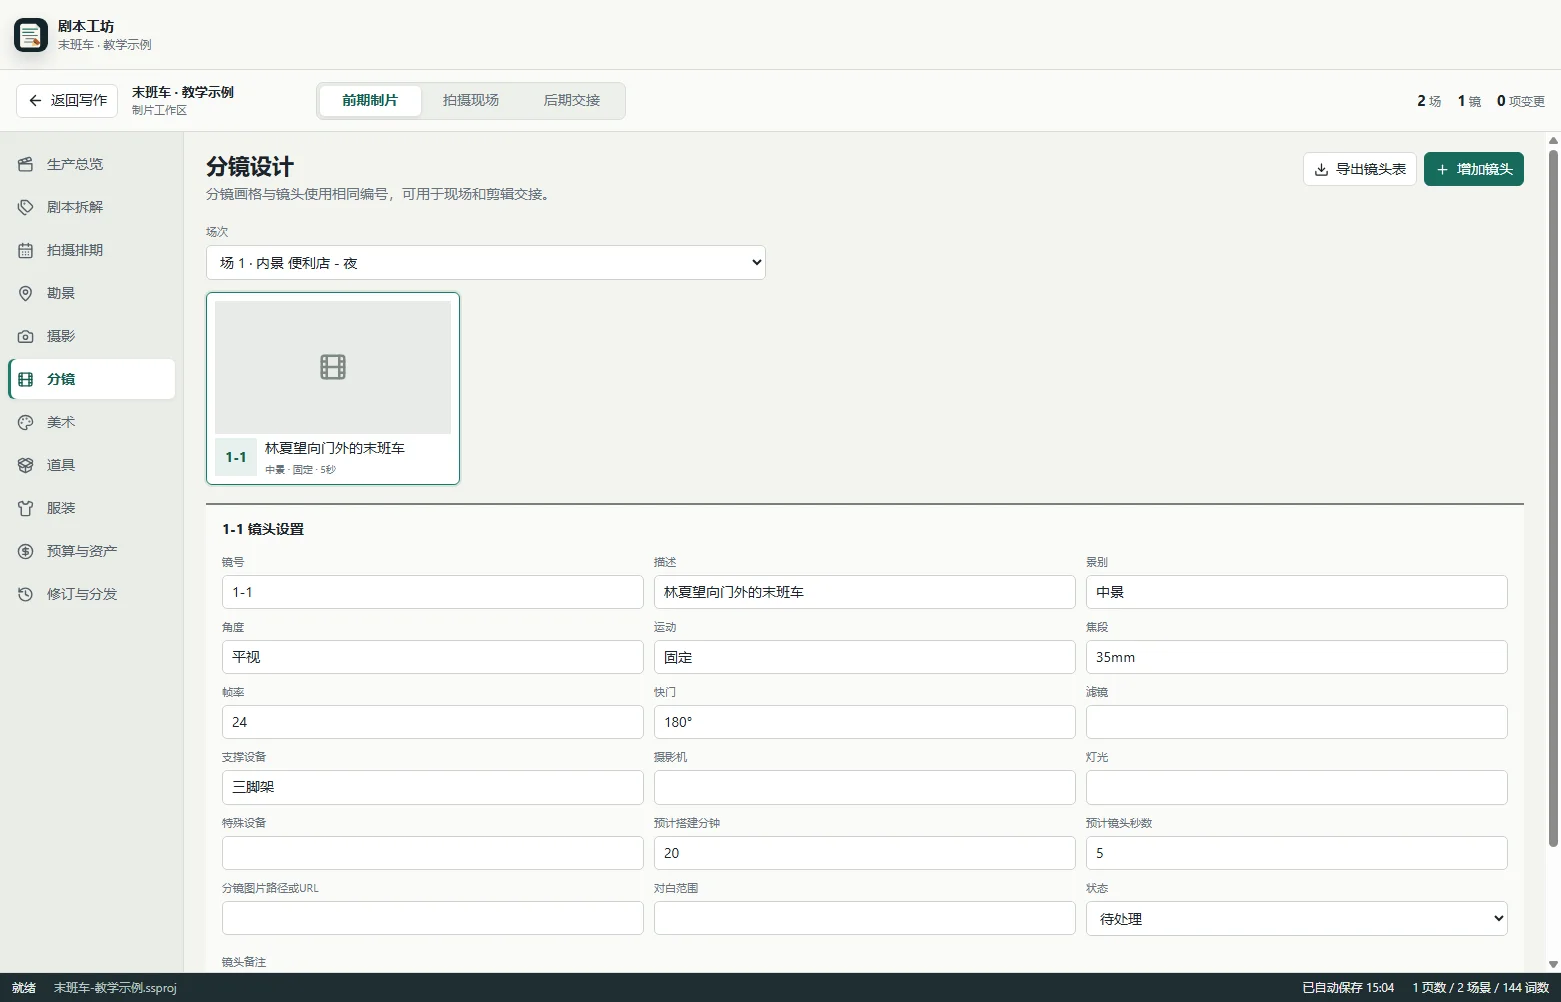Click the 角度 field showing 平视
Image resolution: width=1561 pixels, height=1002 pixels.
click(433, 657)
